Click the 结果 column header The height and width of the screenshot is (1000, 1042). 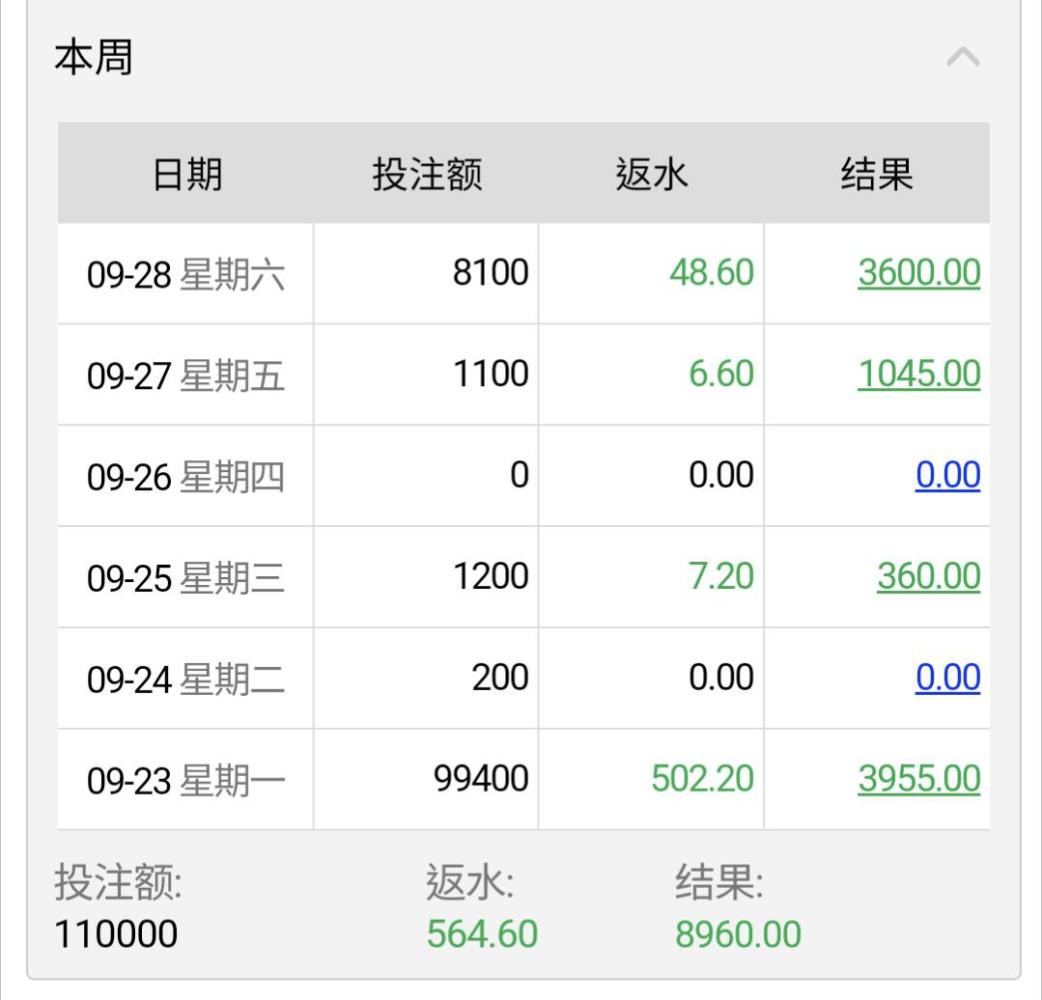click(876, 175)
